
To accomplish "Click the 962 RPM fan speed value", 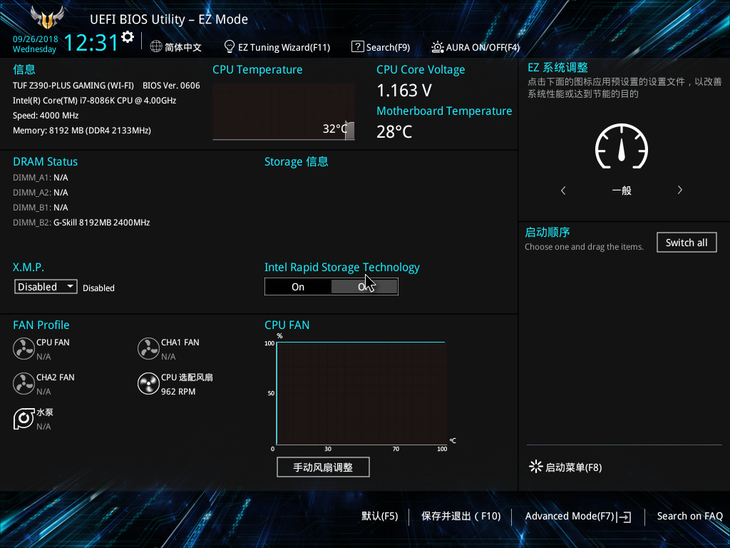I will [178, 392].
